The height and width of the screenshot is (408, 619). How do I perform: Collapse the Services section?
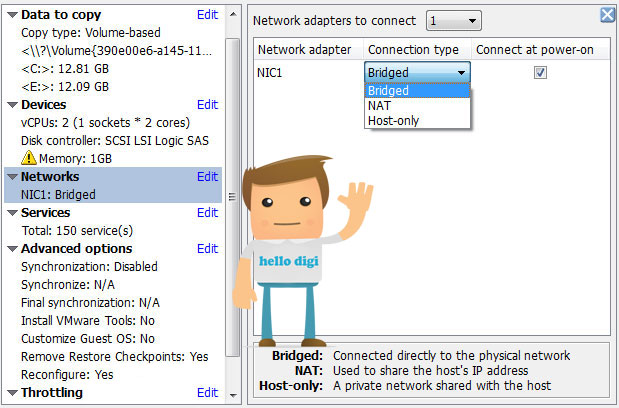pyautogui.click(x=13, y=213)
